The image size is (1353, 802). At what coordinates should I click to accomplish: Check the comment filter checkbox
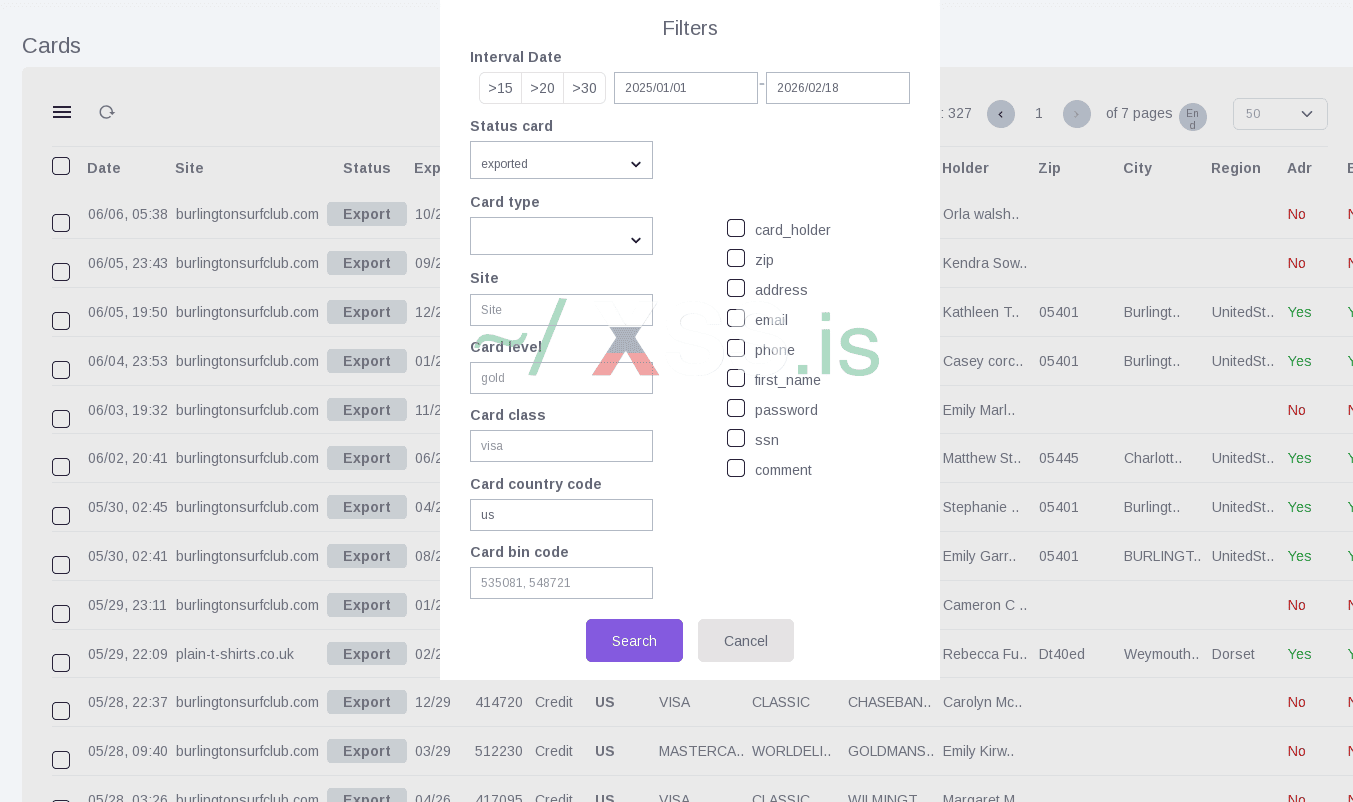coord(736,468)
